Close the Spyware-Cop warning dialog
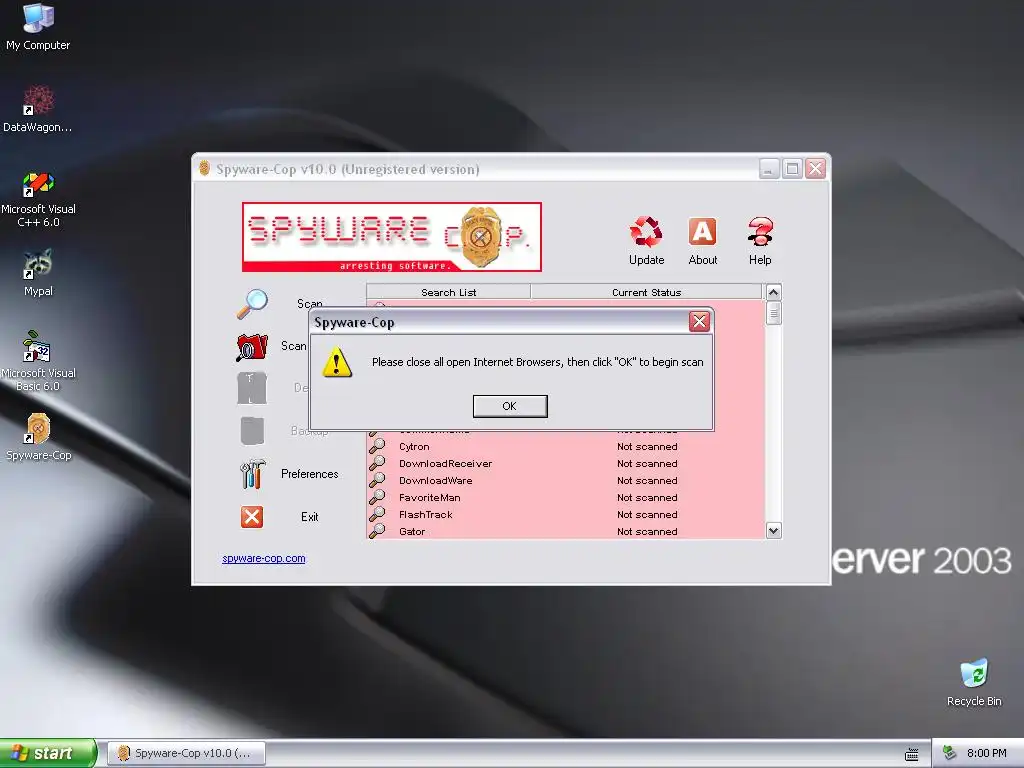 tap(699, 321)
